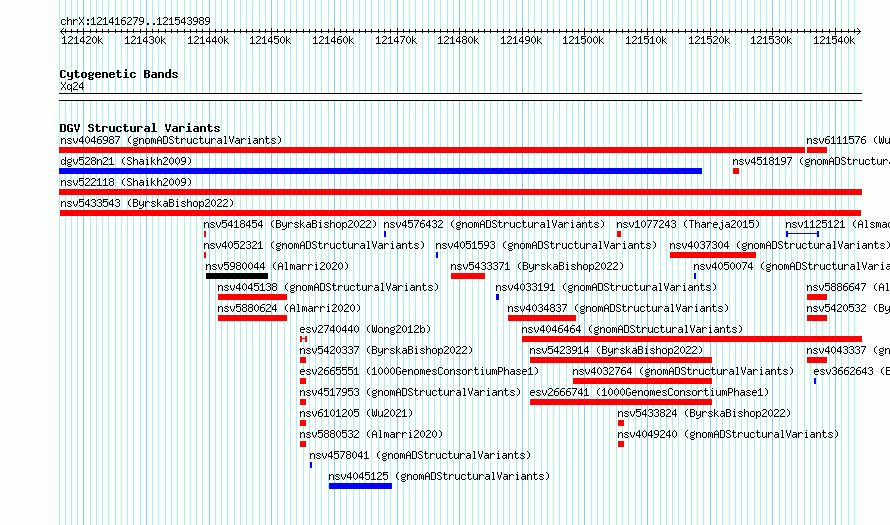Select nsv5433543 (ByrskaBishop2022) label
The image size is (890, 525).
click(147, 203)
